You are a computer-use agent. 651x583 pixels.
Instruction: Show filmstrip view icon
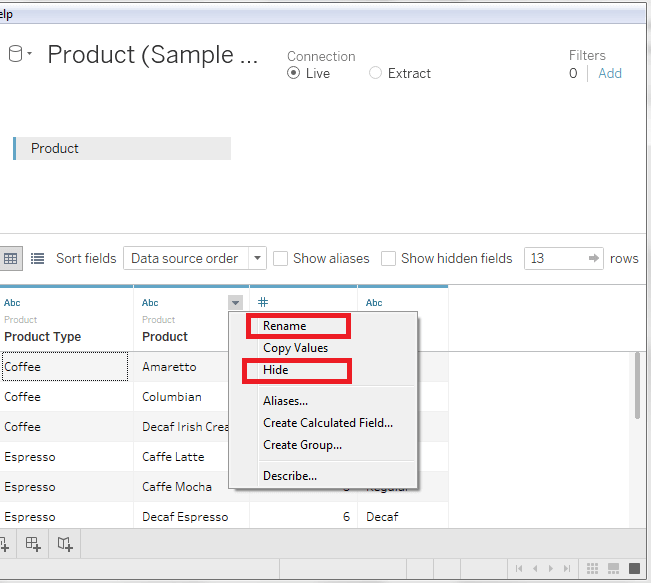[613, 568]
